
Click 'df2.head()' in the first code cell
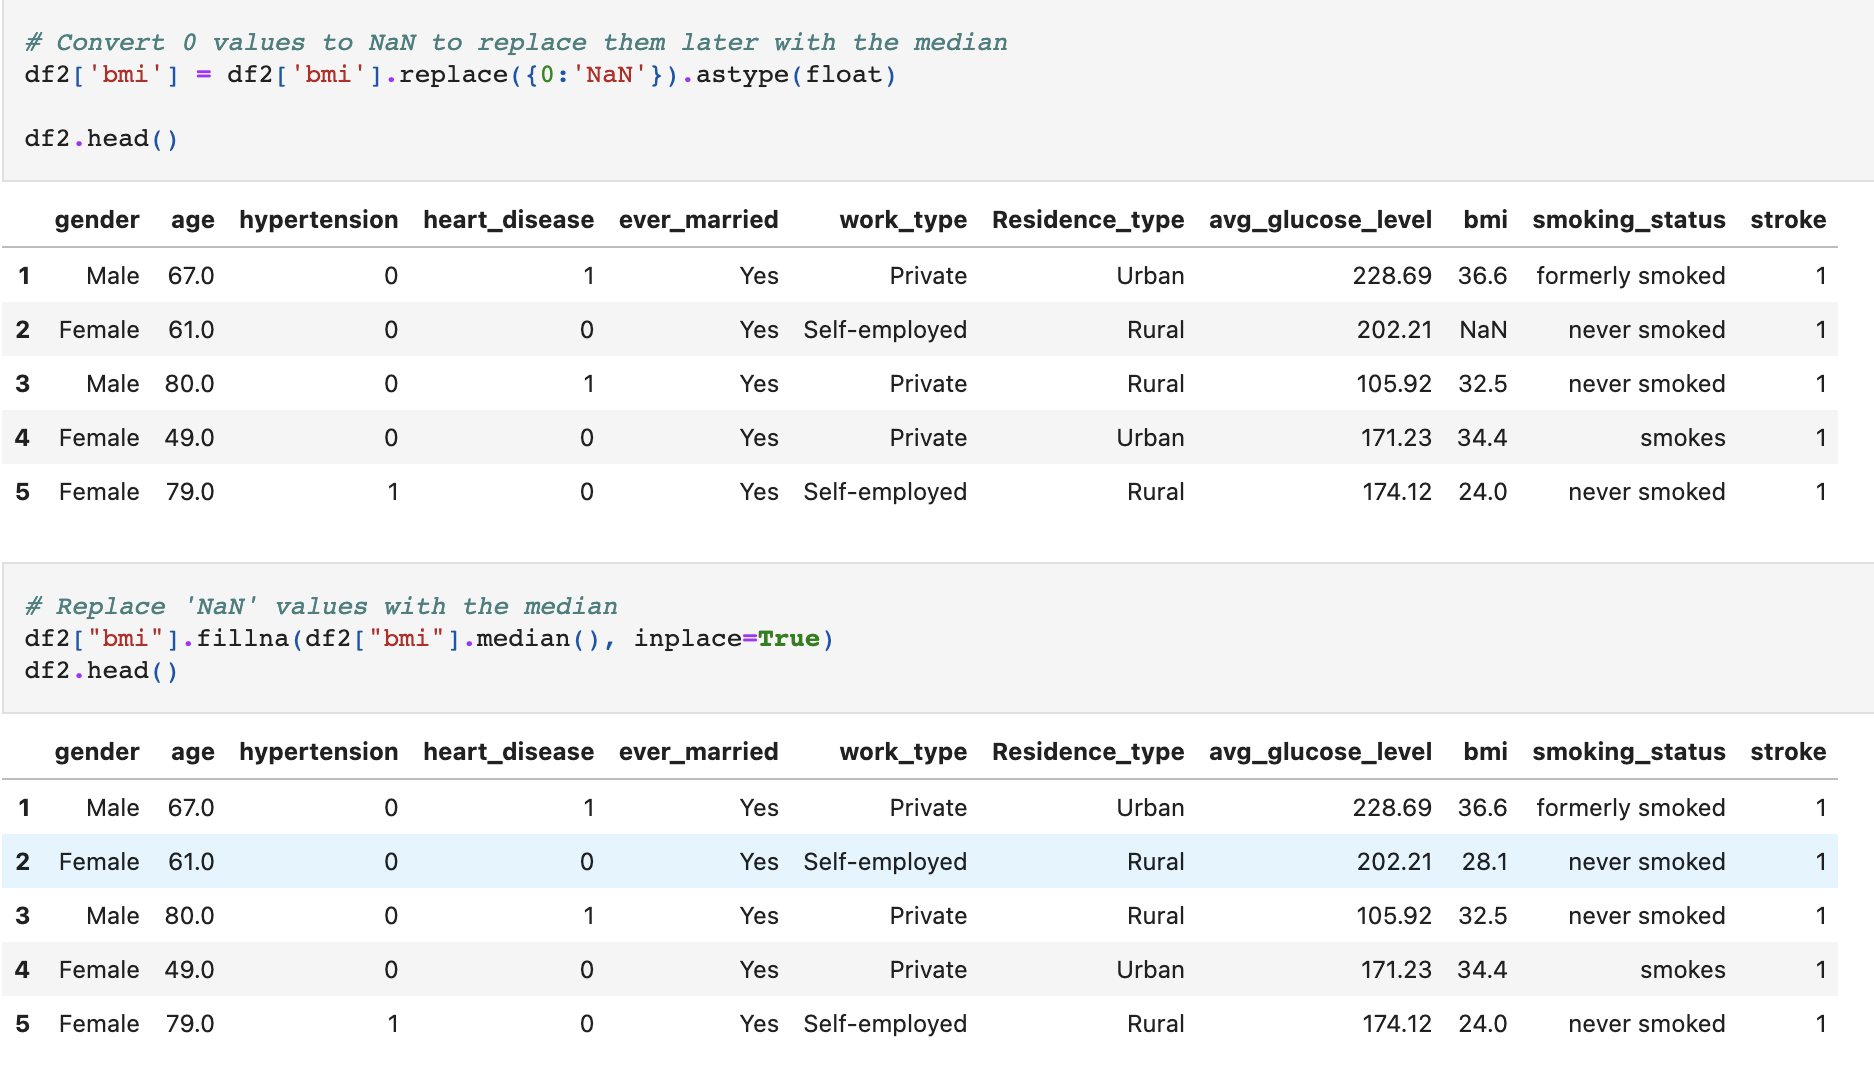point(101,138)
